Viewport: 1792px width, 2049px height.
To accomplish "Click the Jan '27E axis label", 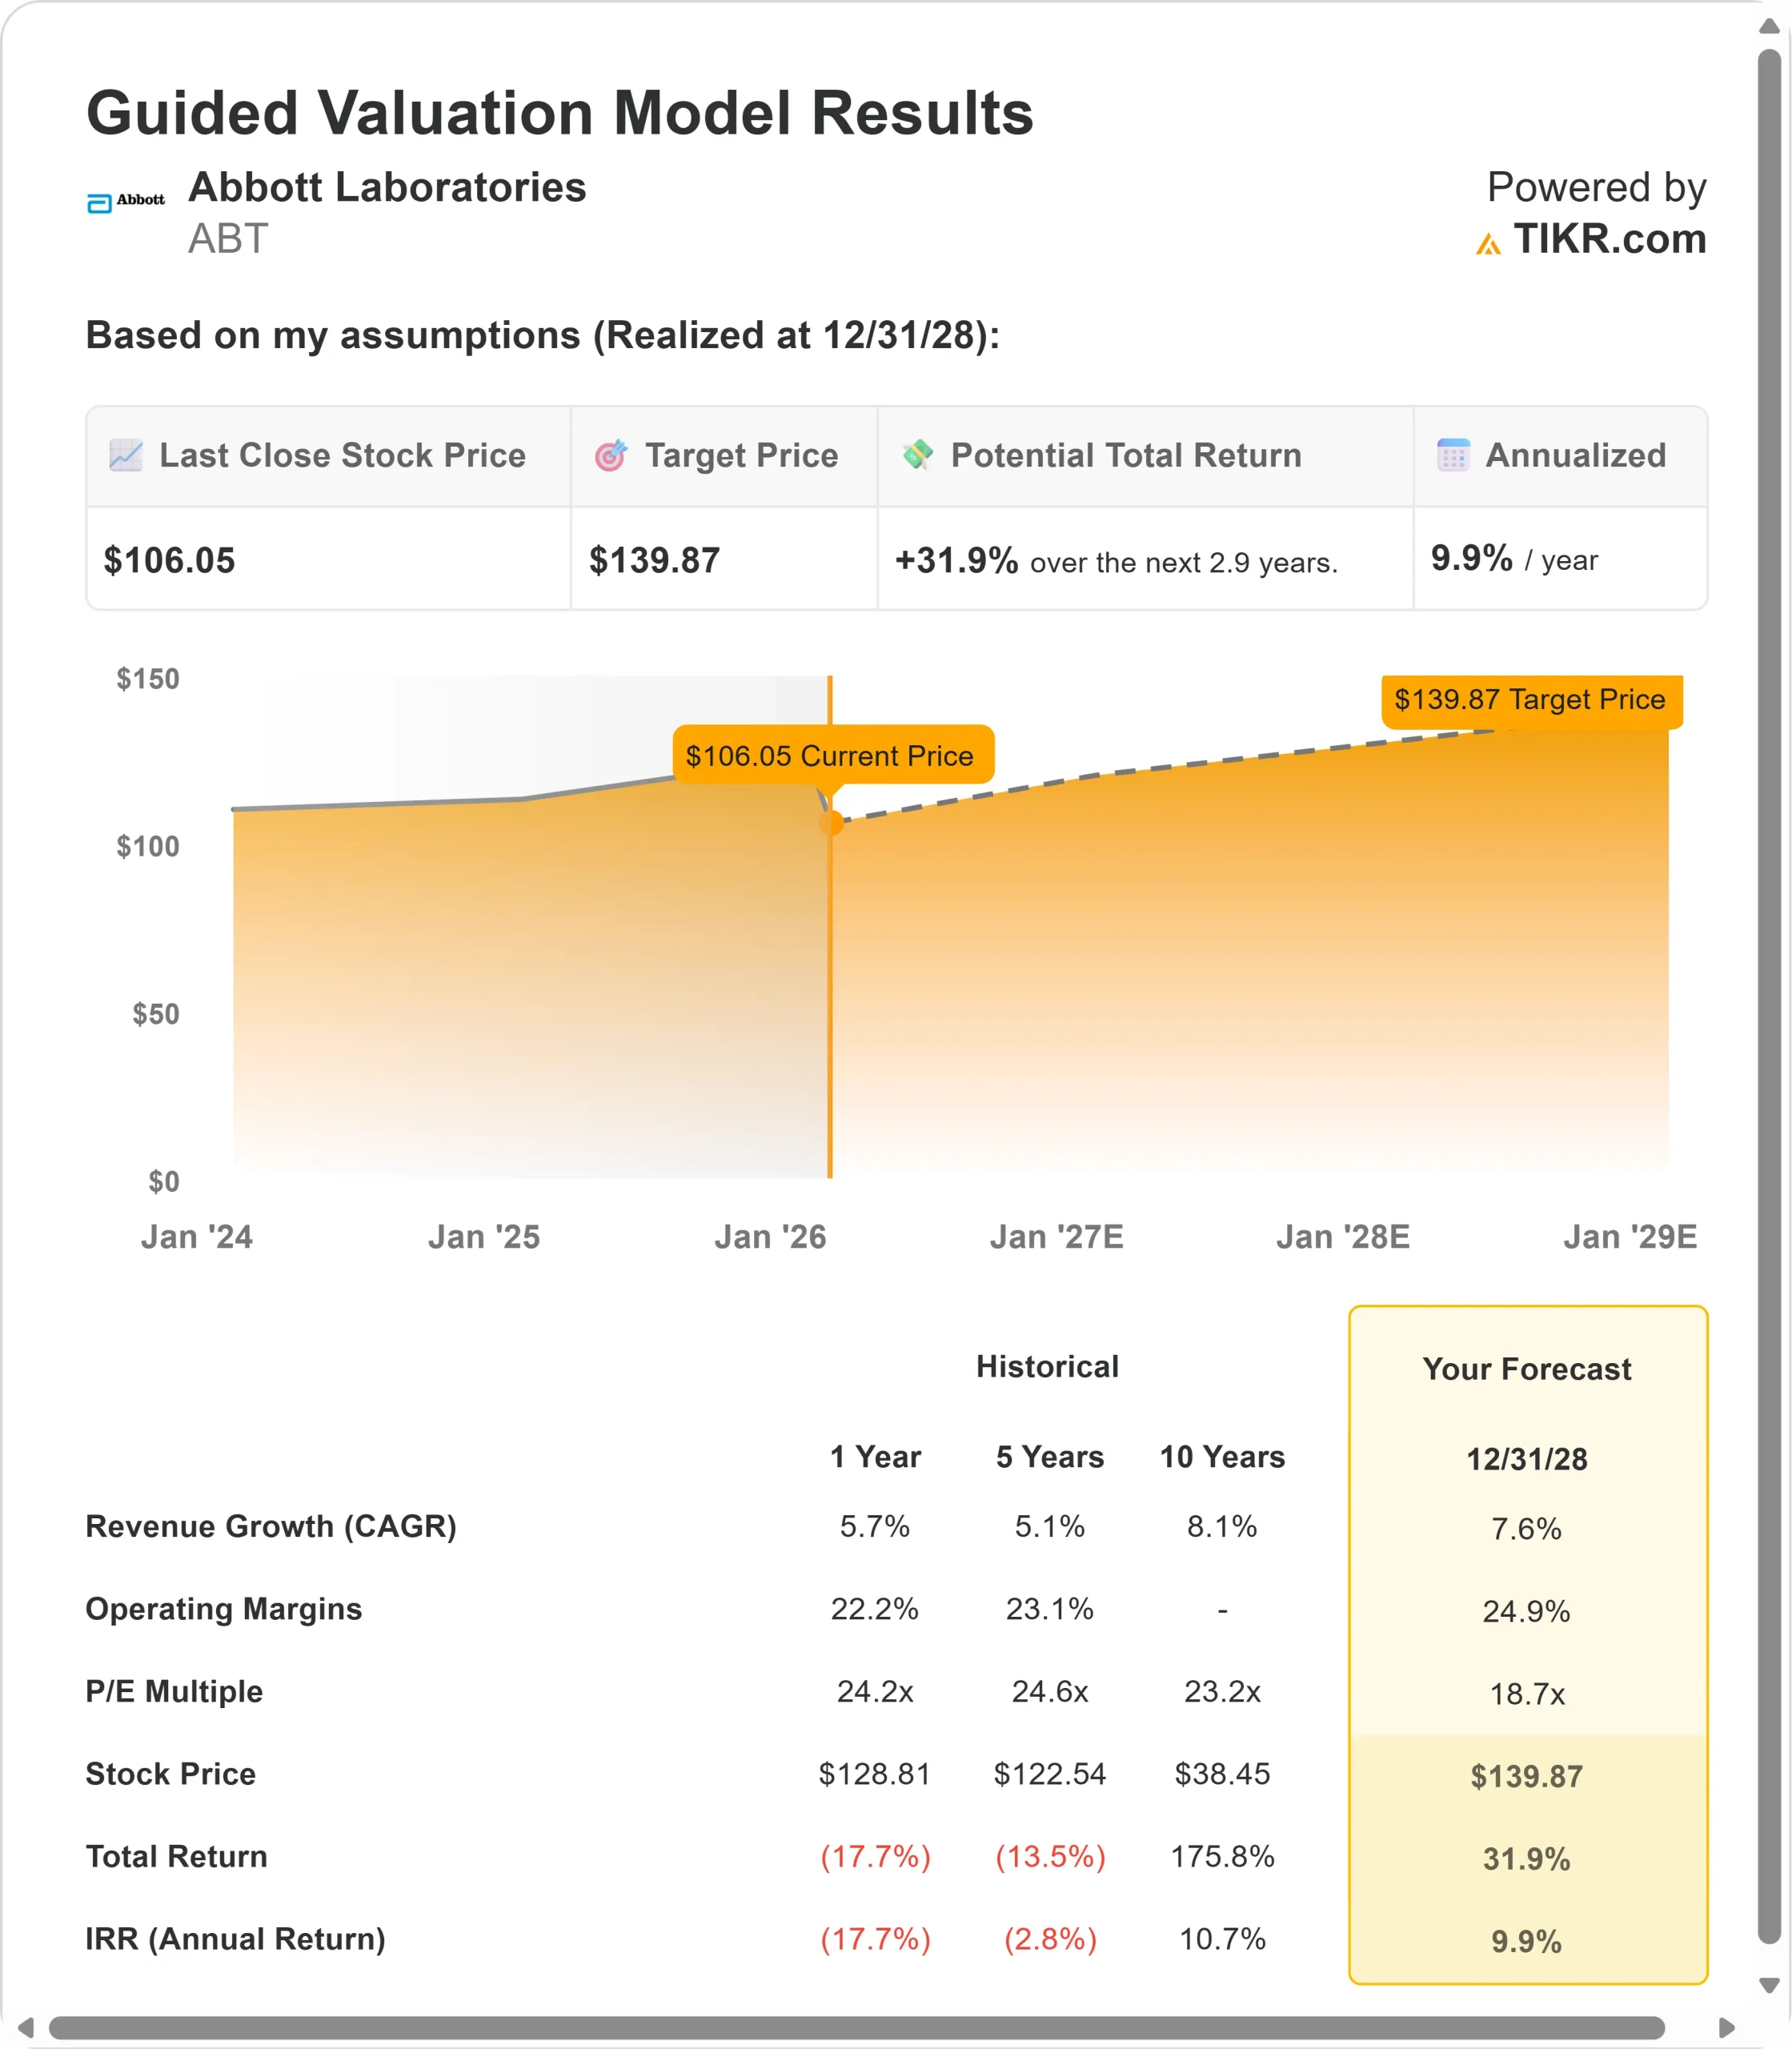I will tap(1056, 1237).
